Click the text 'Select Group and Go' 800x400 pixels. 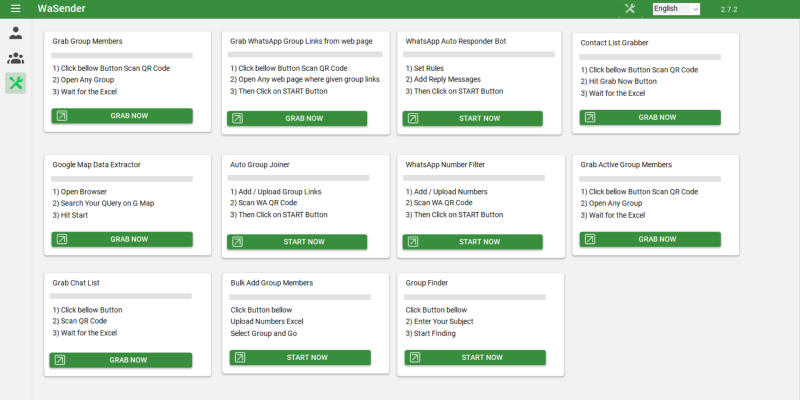[x=264, y=334]
